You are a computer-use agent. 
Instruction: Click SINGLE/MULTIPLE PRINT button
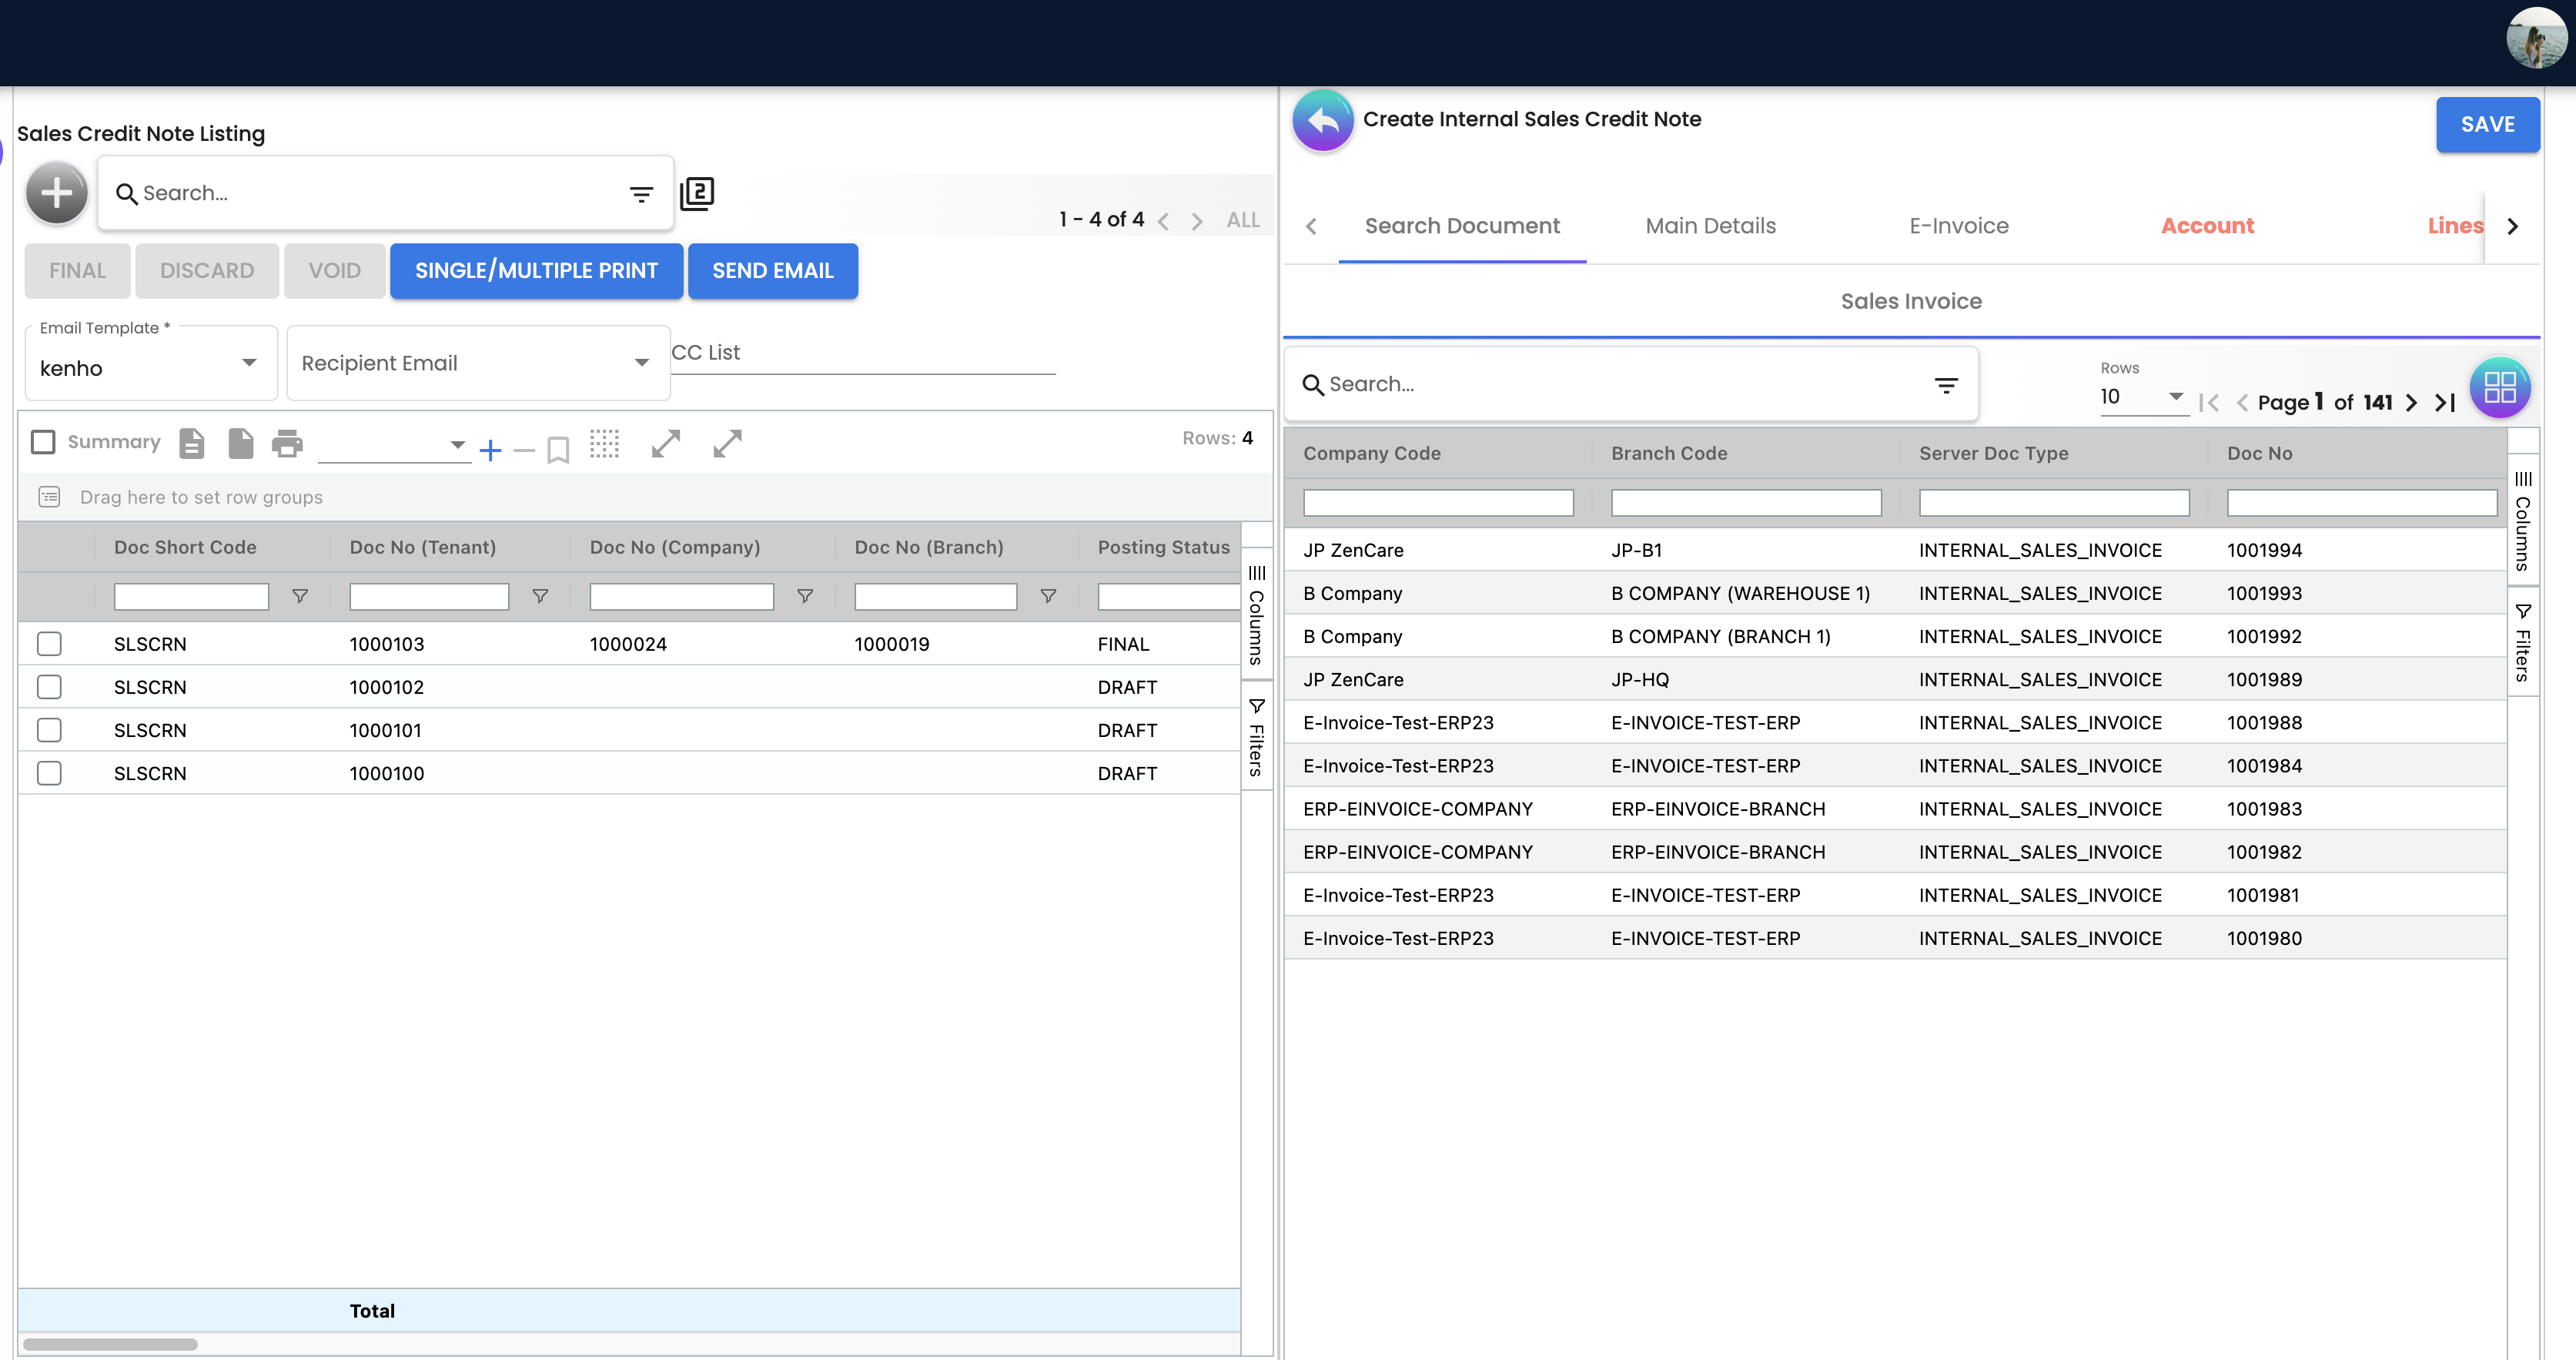(x=536, y=271)
